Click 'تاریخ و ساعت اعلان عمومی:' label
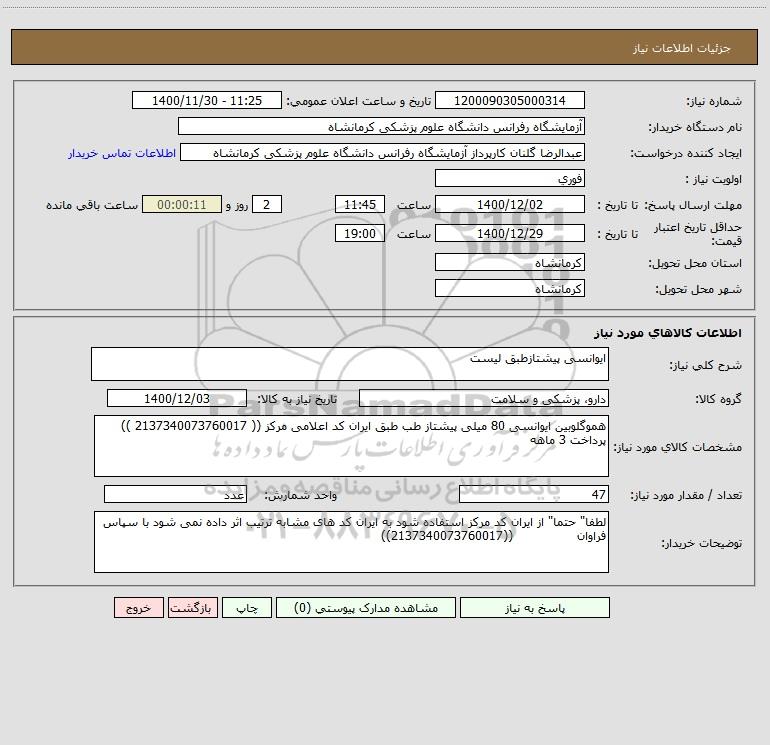This screenshot has width=770, height=745. tap(358, 101)
